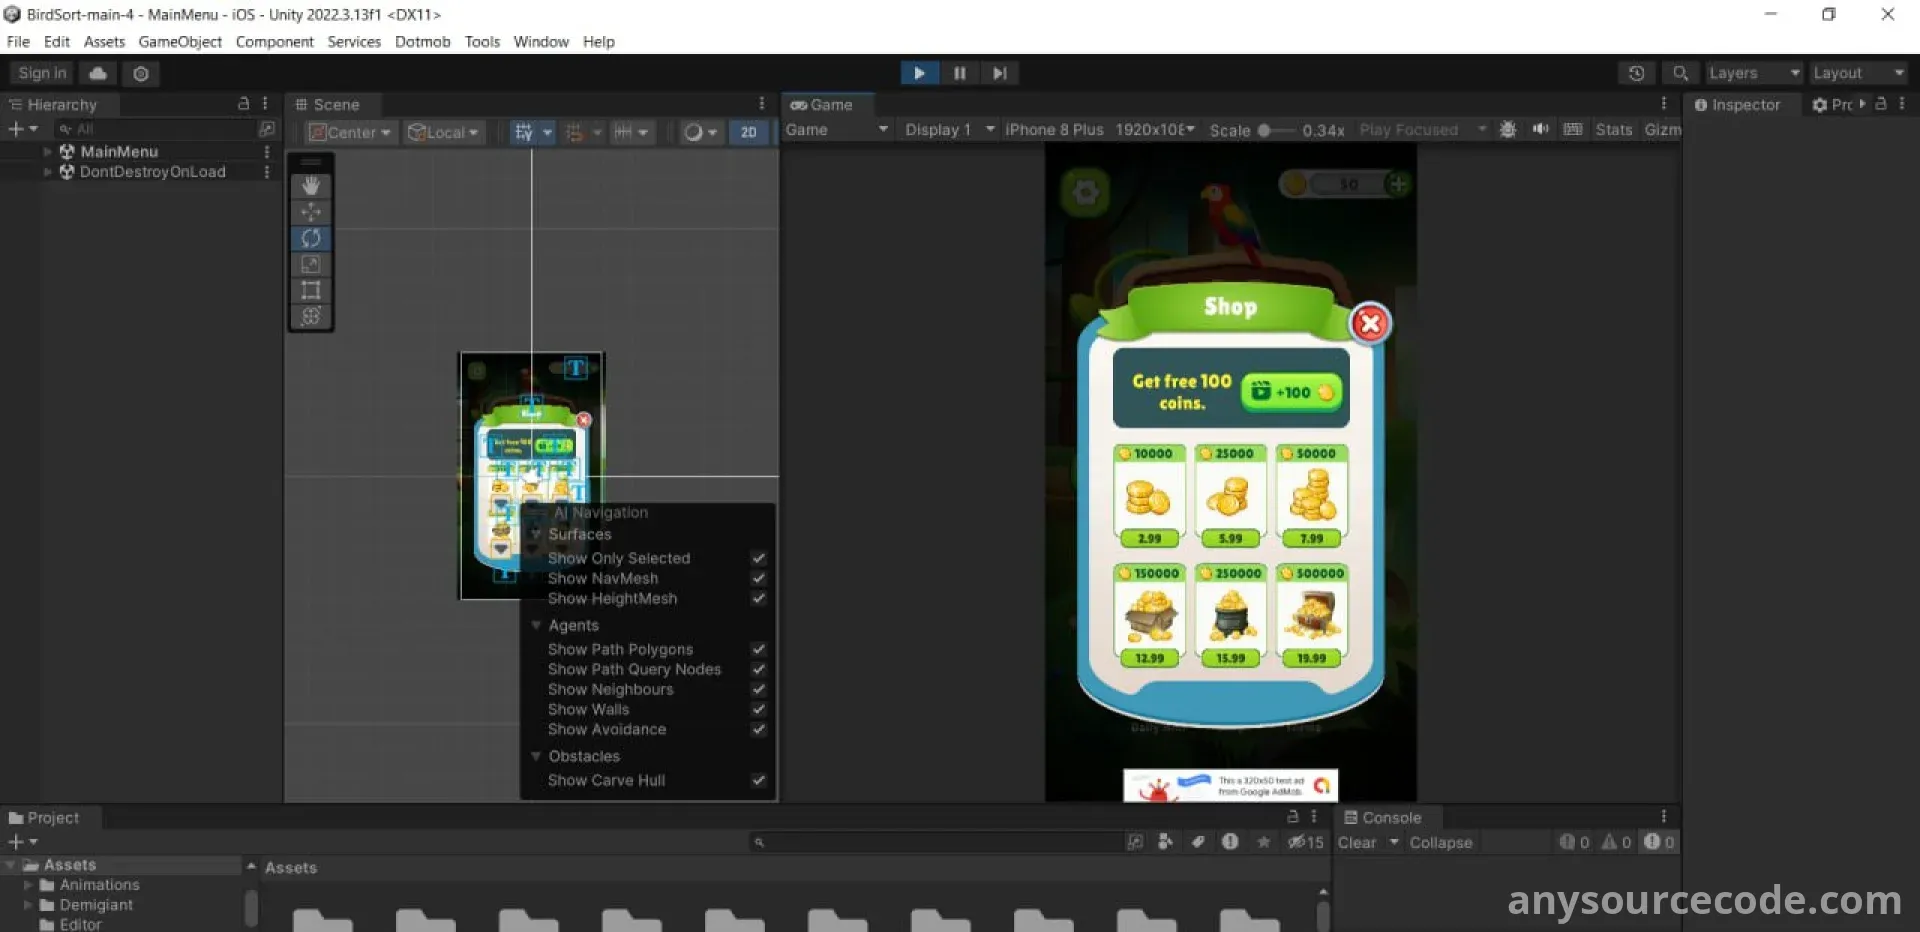The image size is (1920, 932).
Task: Toggle the 2D scene view mode
Action: click(x=748, y=132)
